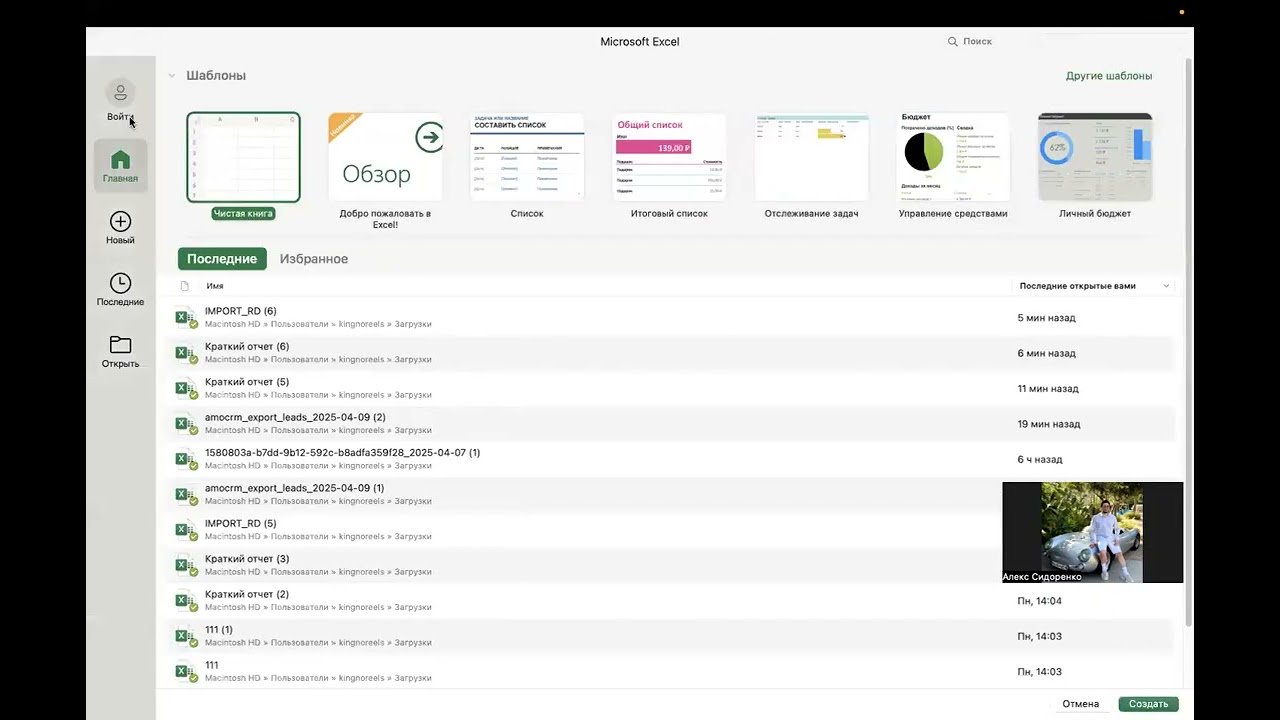Click the 5 мин назад timestamp

tap(1046, 318)
